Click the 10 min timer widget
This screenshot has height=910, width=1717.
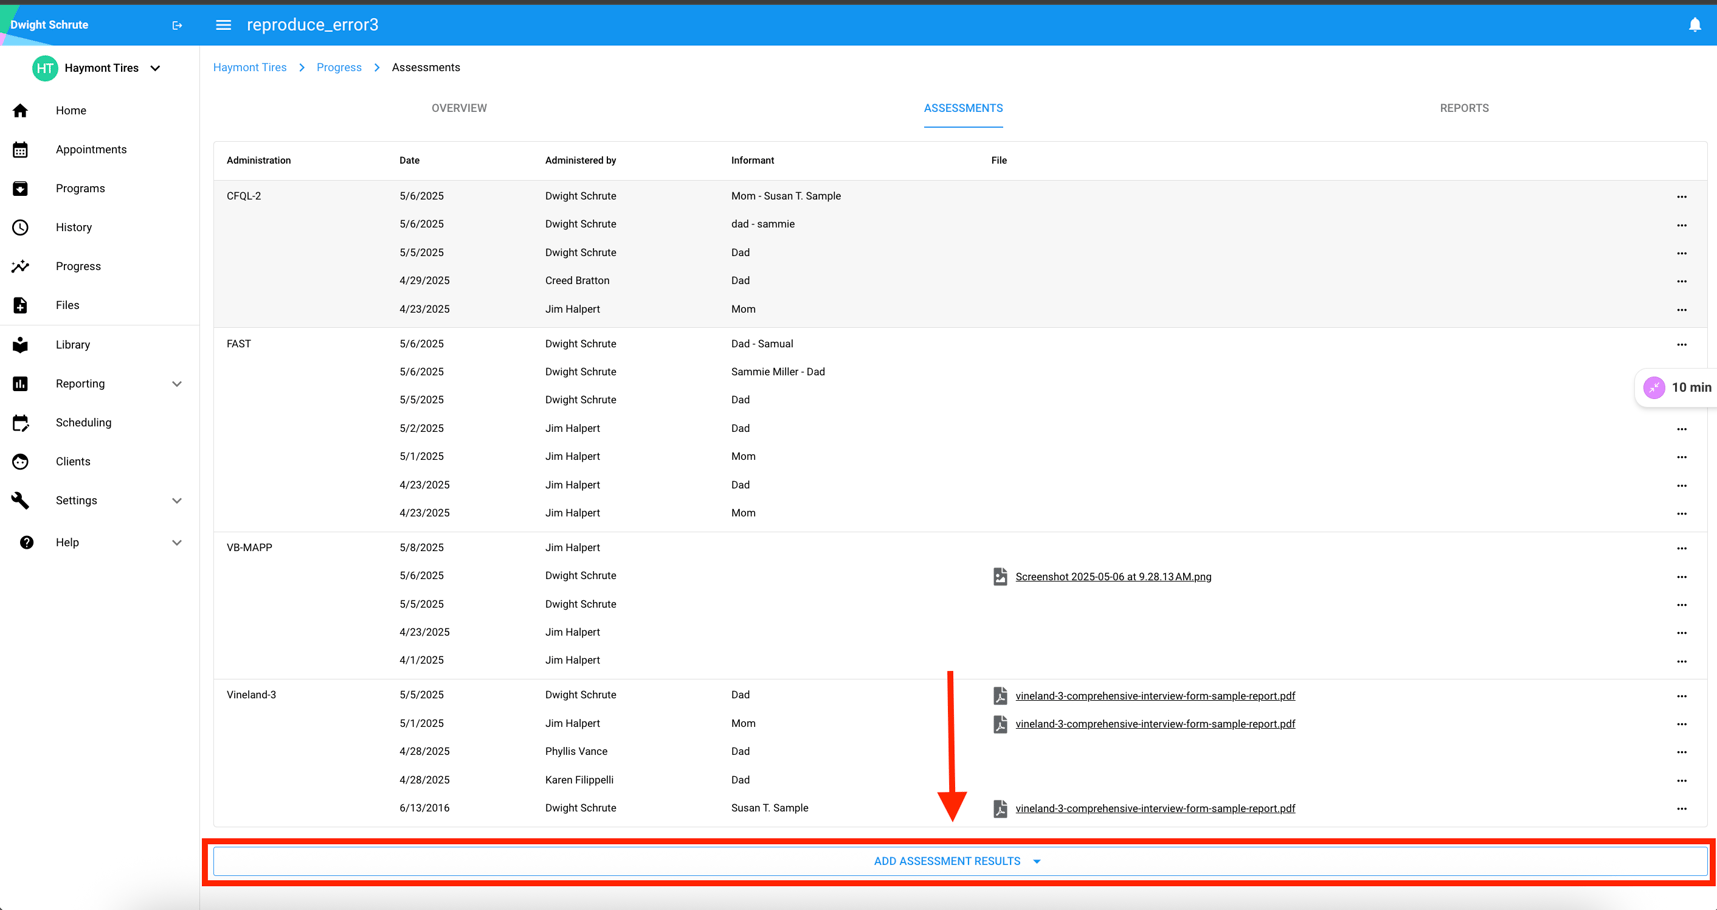(x=1677, y=388)
